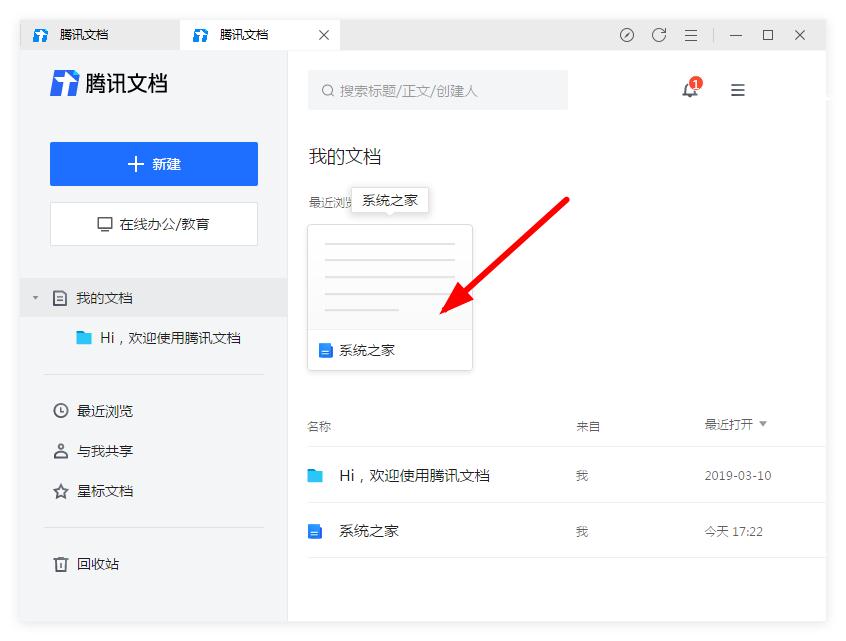Click the compass icon in the title bar

pyautogui.click(x=626, y=35)
